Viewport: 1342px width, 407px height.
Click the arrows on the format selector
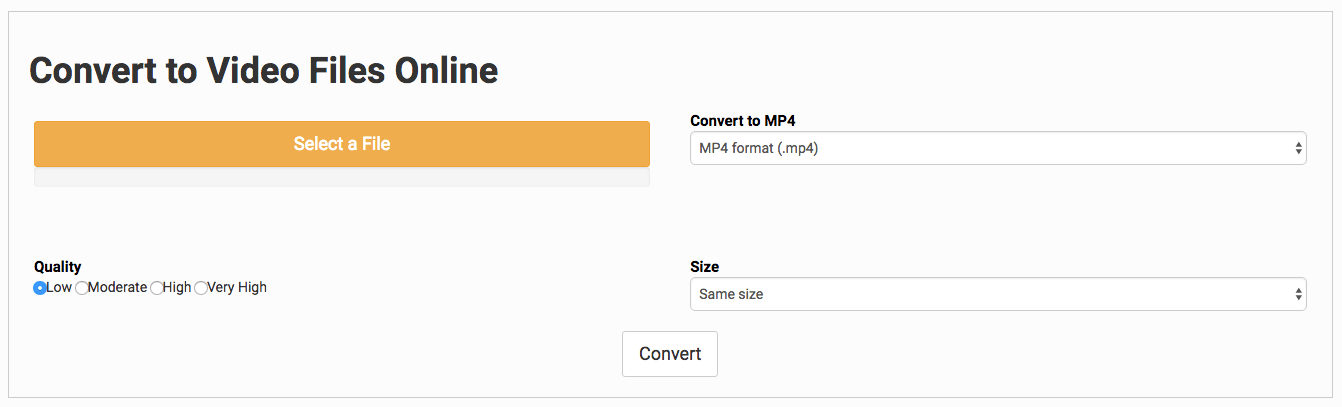click(x=1298, y=149)
